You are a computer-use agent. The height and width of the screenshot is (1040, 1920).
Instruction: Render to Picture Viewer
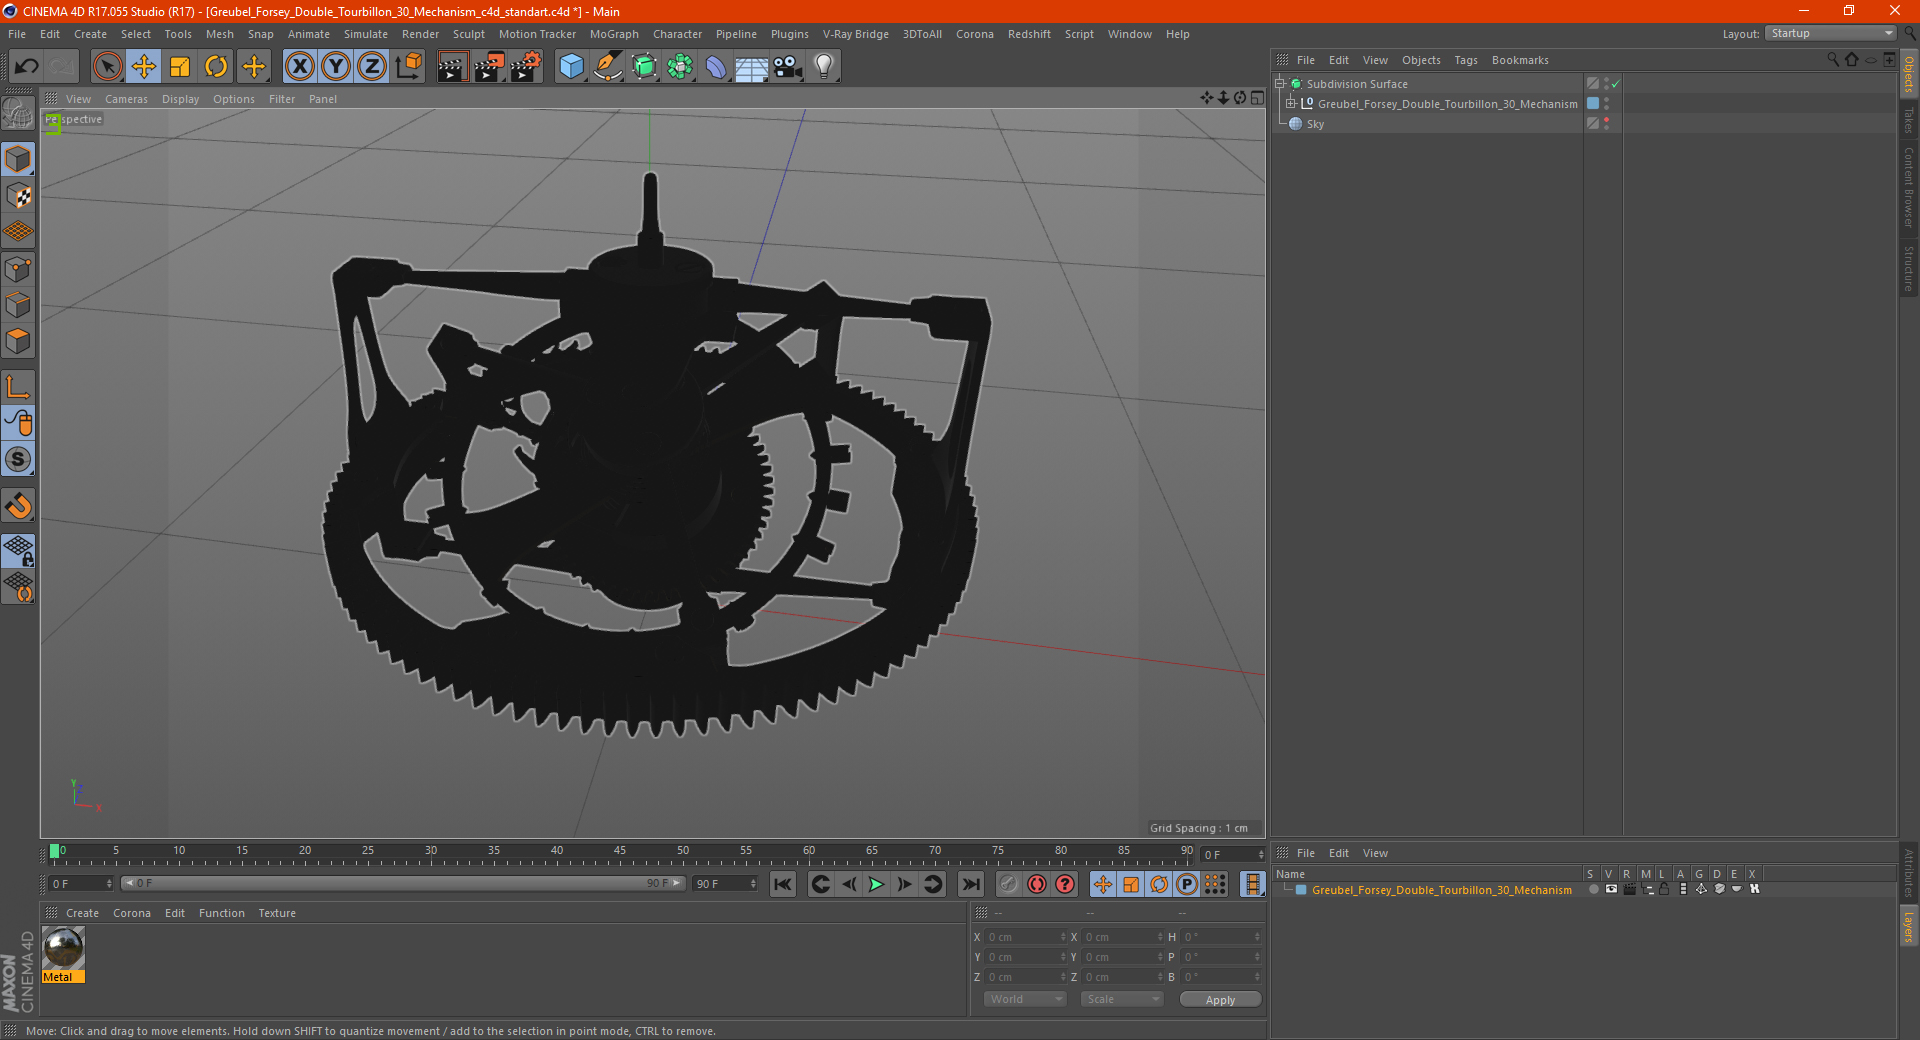pos(489,67)
